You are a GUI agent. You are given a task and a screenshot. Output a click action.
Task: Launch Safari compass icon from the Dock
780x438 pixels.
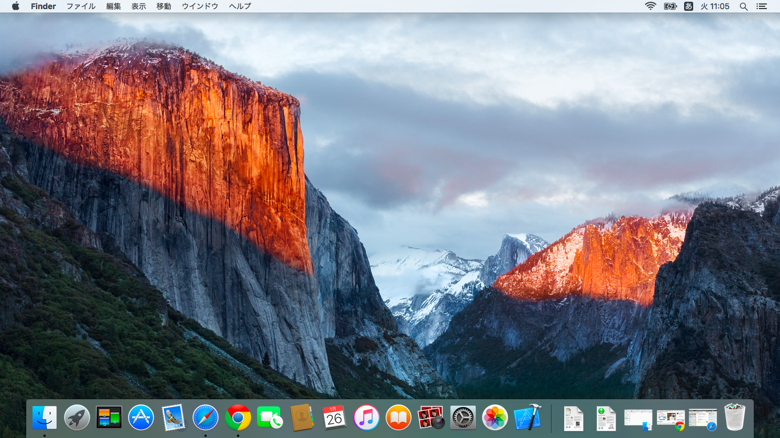205,417
